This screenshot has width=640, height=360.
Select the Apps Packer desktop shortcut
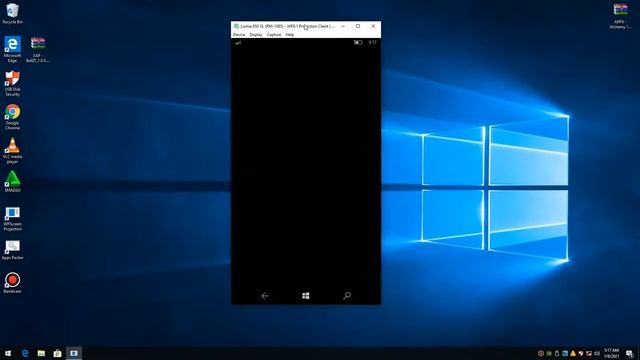tap(12, 250)
